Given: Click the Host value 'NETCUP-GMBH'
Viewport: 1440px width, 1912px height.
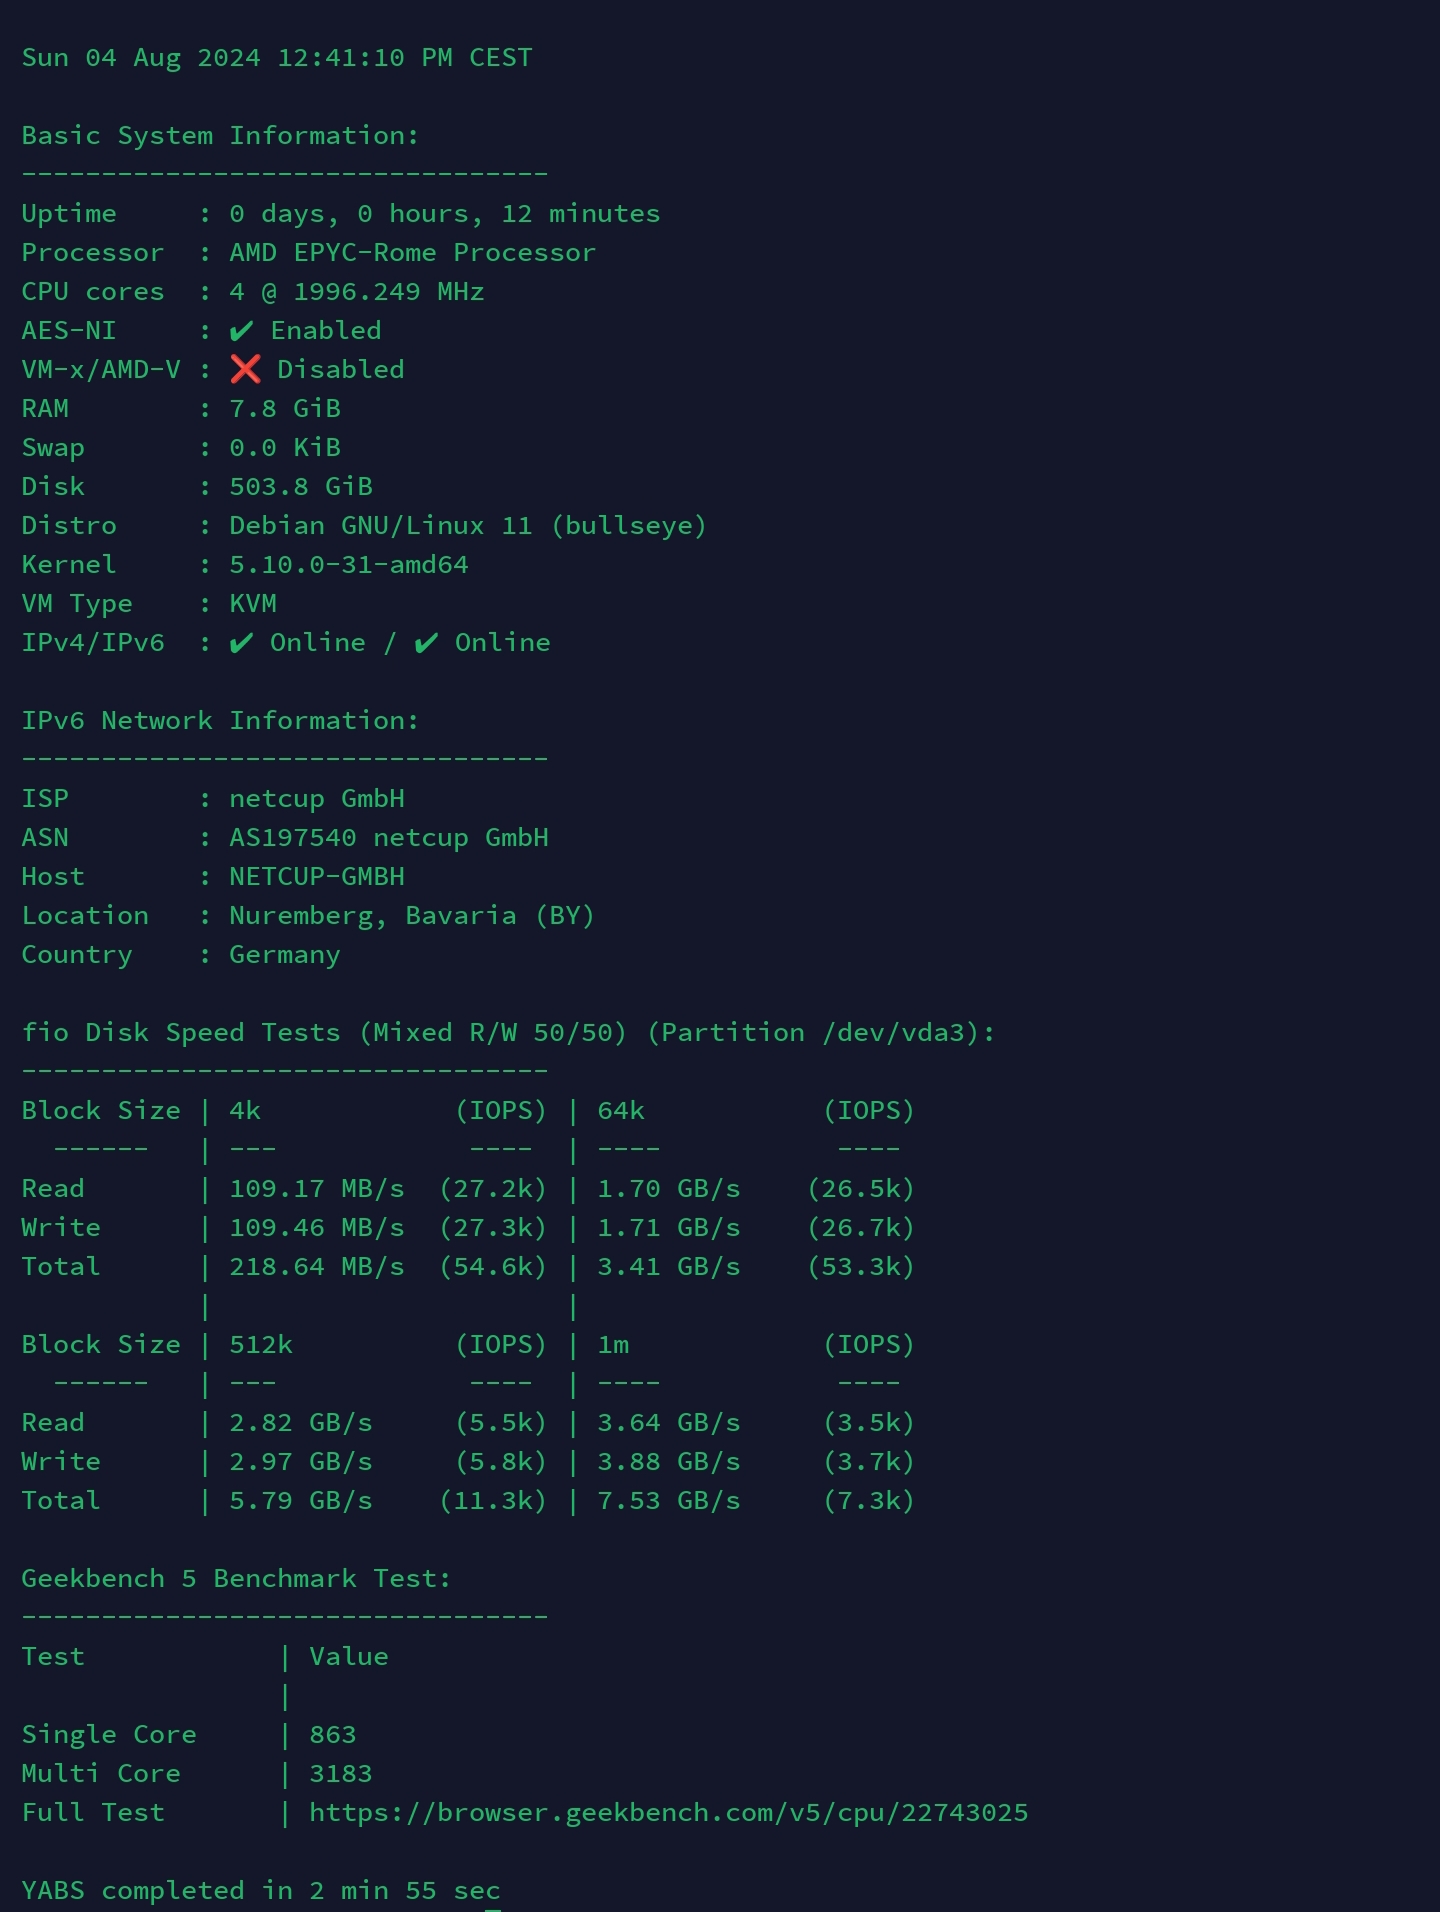Looking at the screenshot, I should pos(317,877).
